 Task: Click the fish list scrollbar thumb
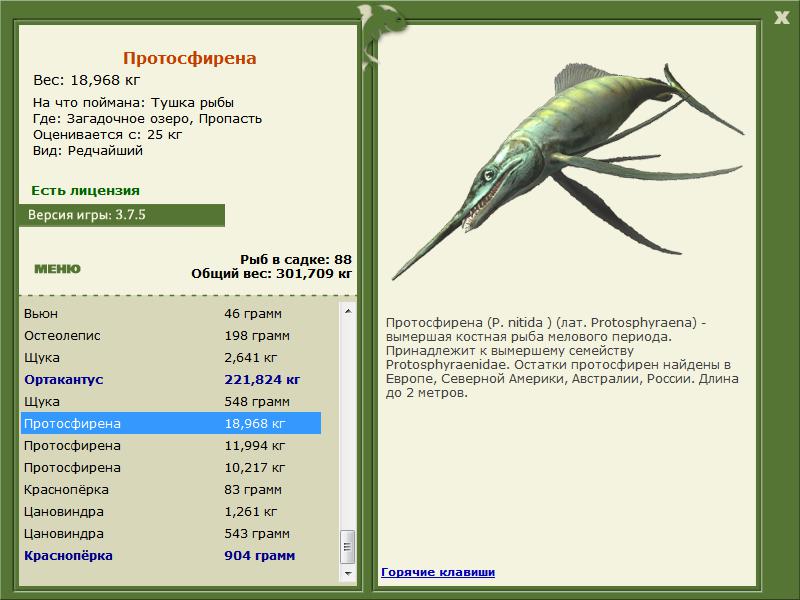[348, 547]
